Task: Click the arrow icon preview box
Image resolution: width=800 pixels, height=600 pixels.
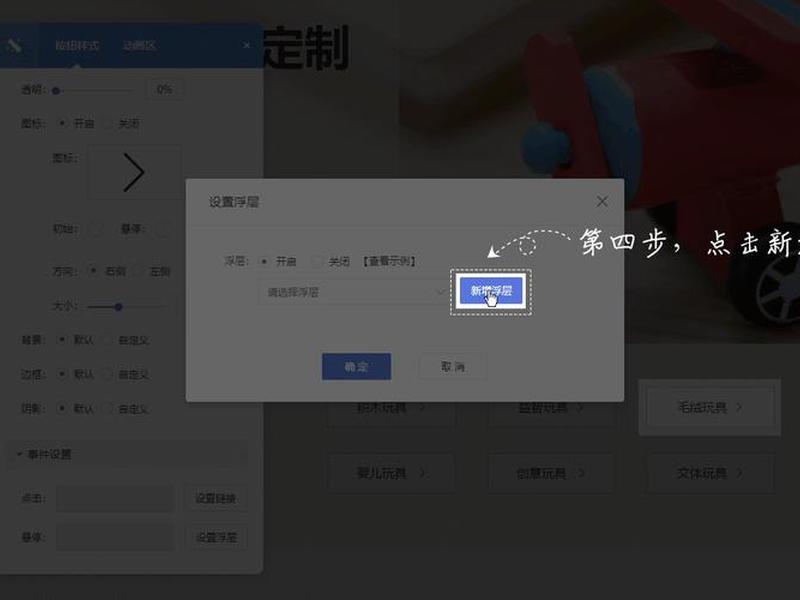Action: (135, 172)
